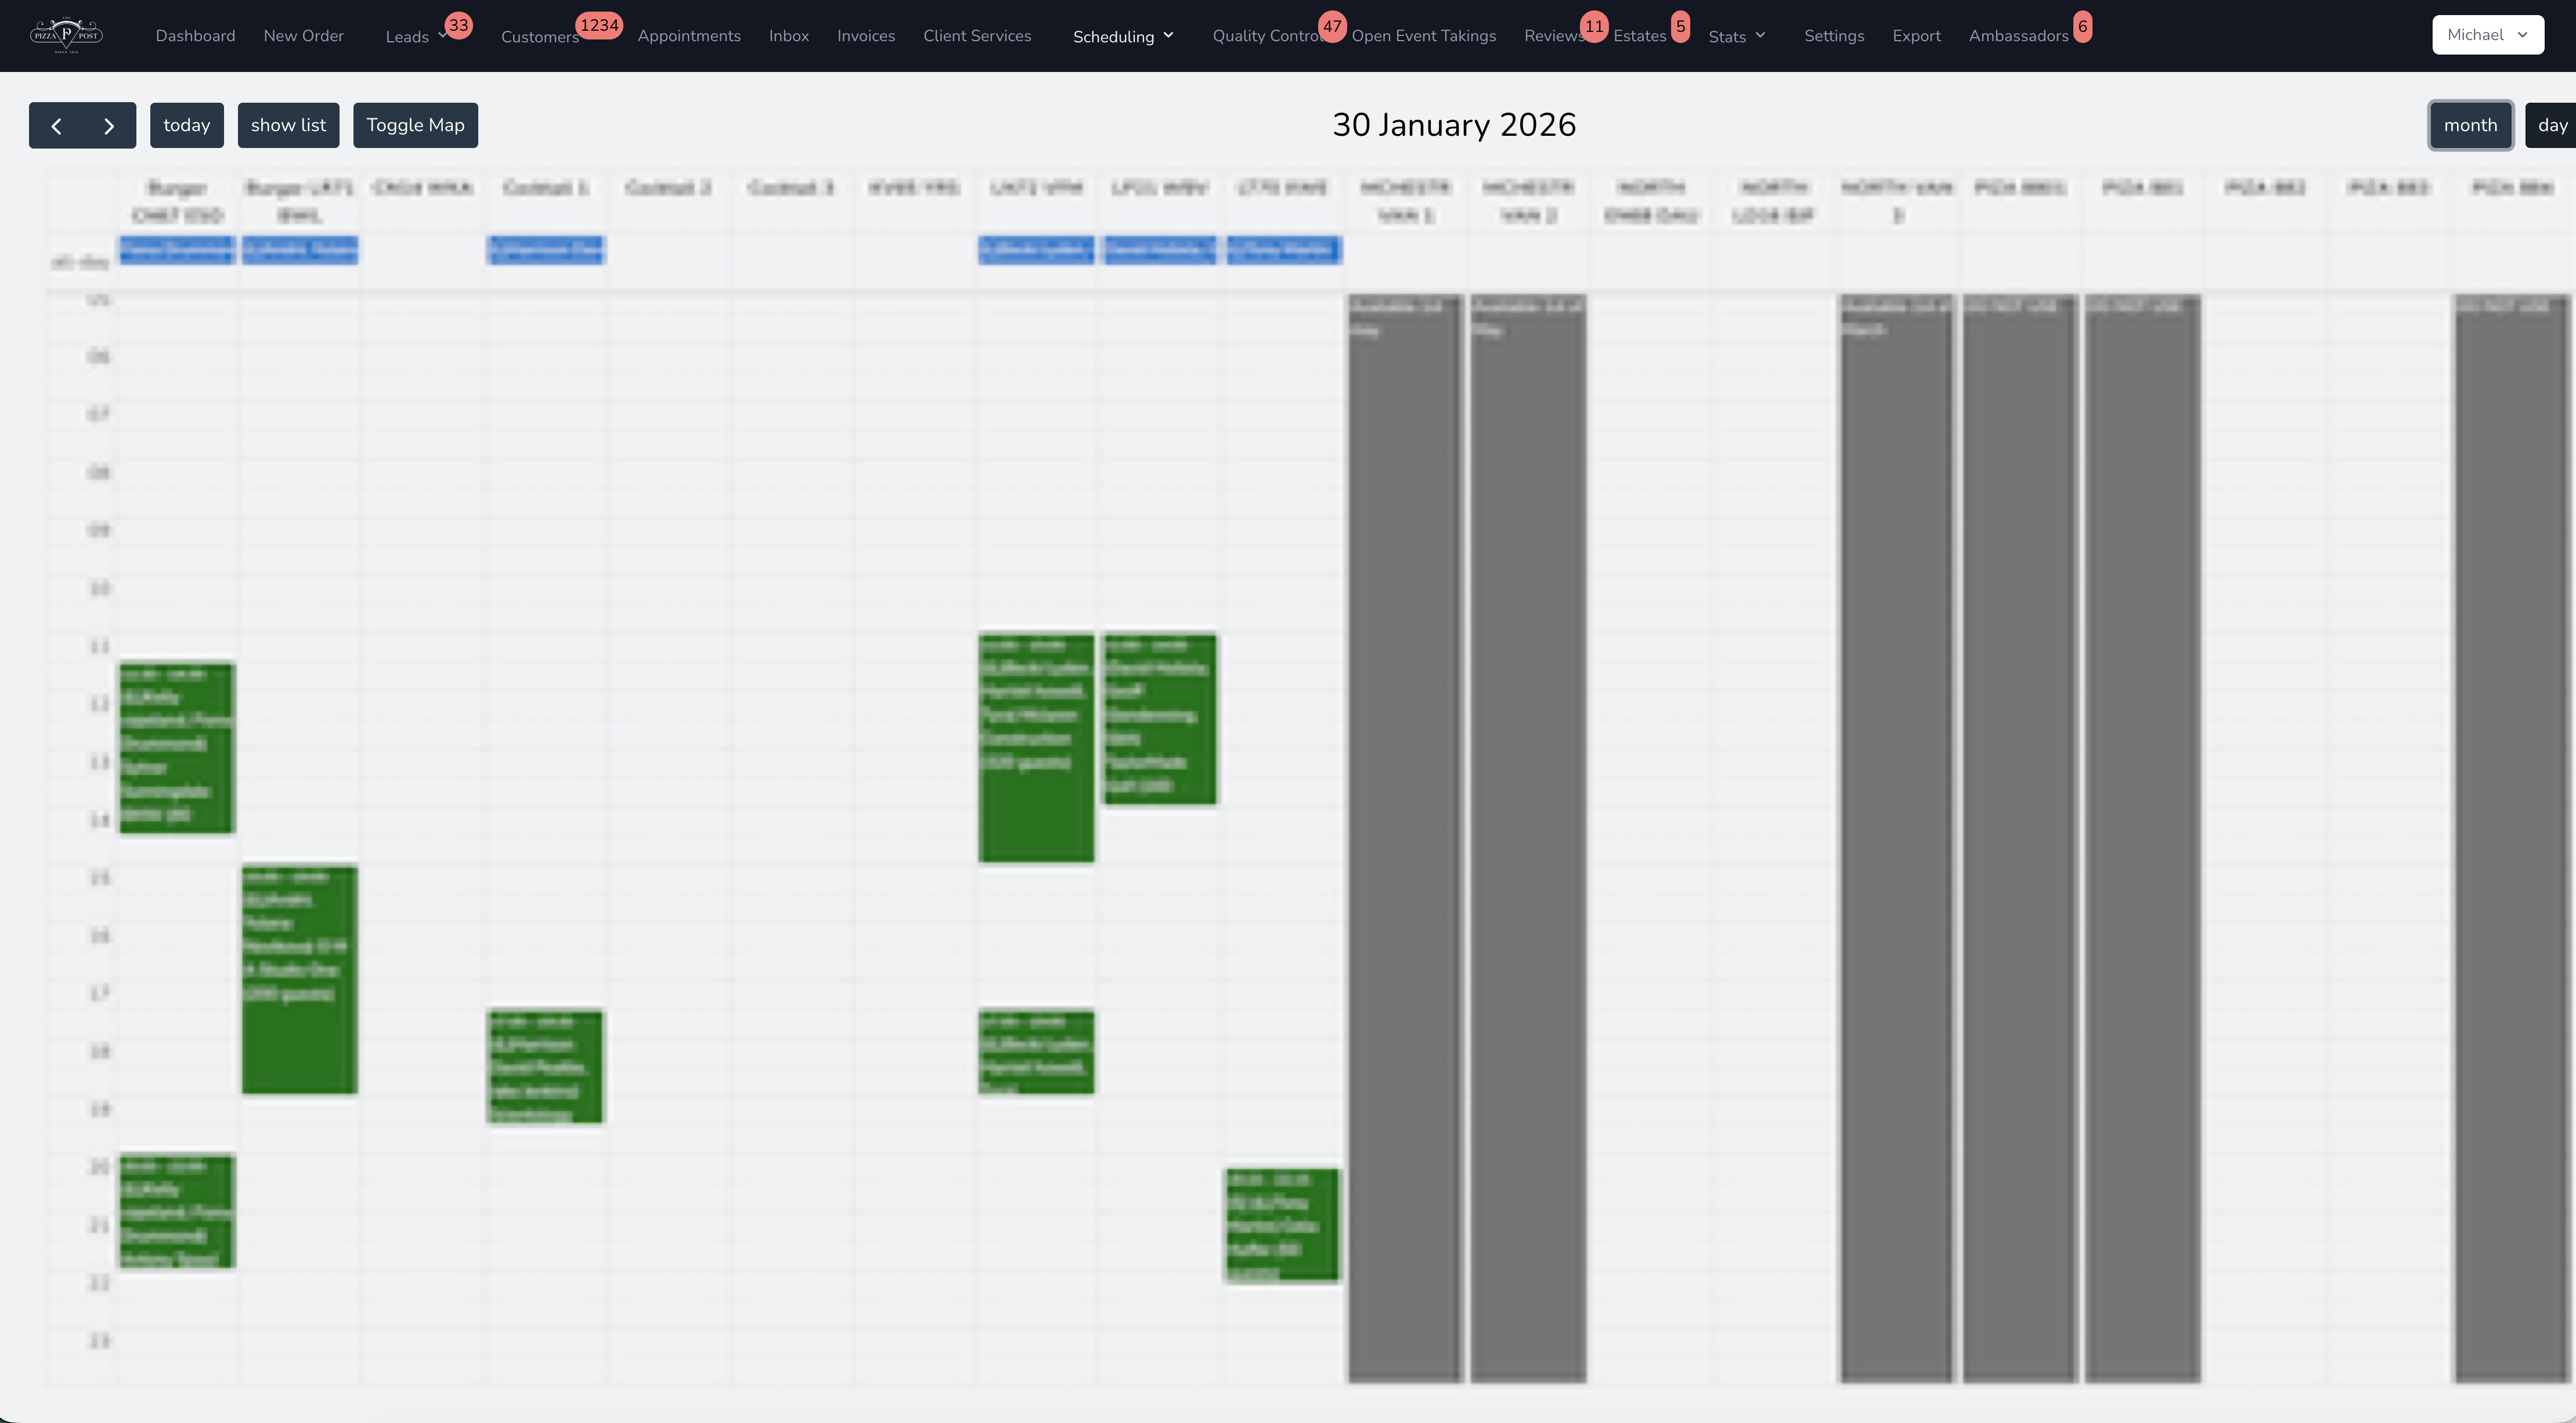Screen dimensions: 2576x1423
Task: Toggle the map view with Toggle Map
Action: 415,125
